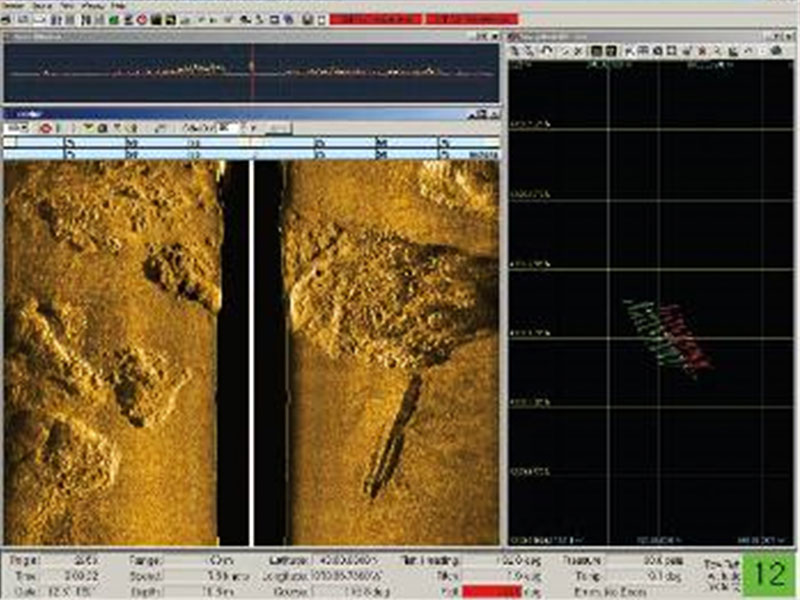Click the red and green track lines in navigation plot
Viewport: 800px width, 600px height.
tap(667, 335)
